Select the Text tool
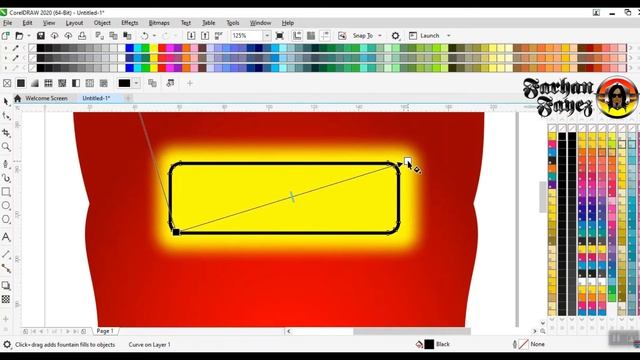 (x=6, y=237)
